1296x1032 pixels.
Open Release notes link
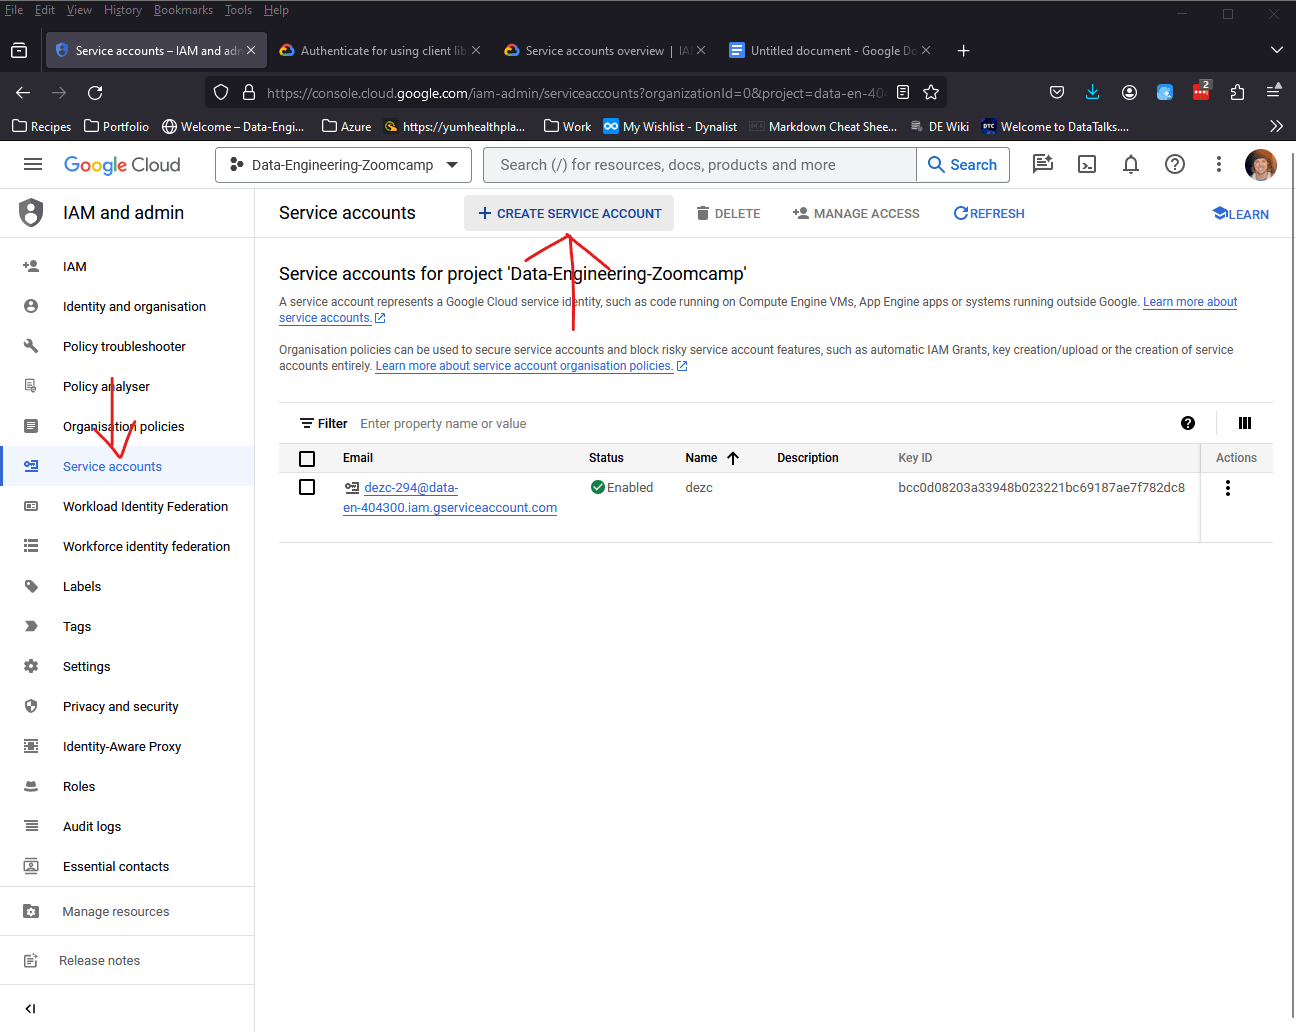pyautogui.click(x=127, y=961)
